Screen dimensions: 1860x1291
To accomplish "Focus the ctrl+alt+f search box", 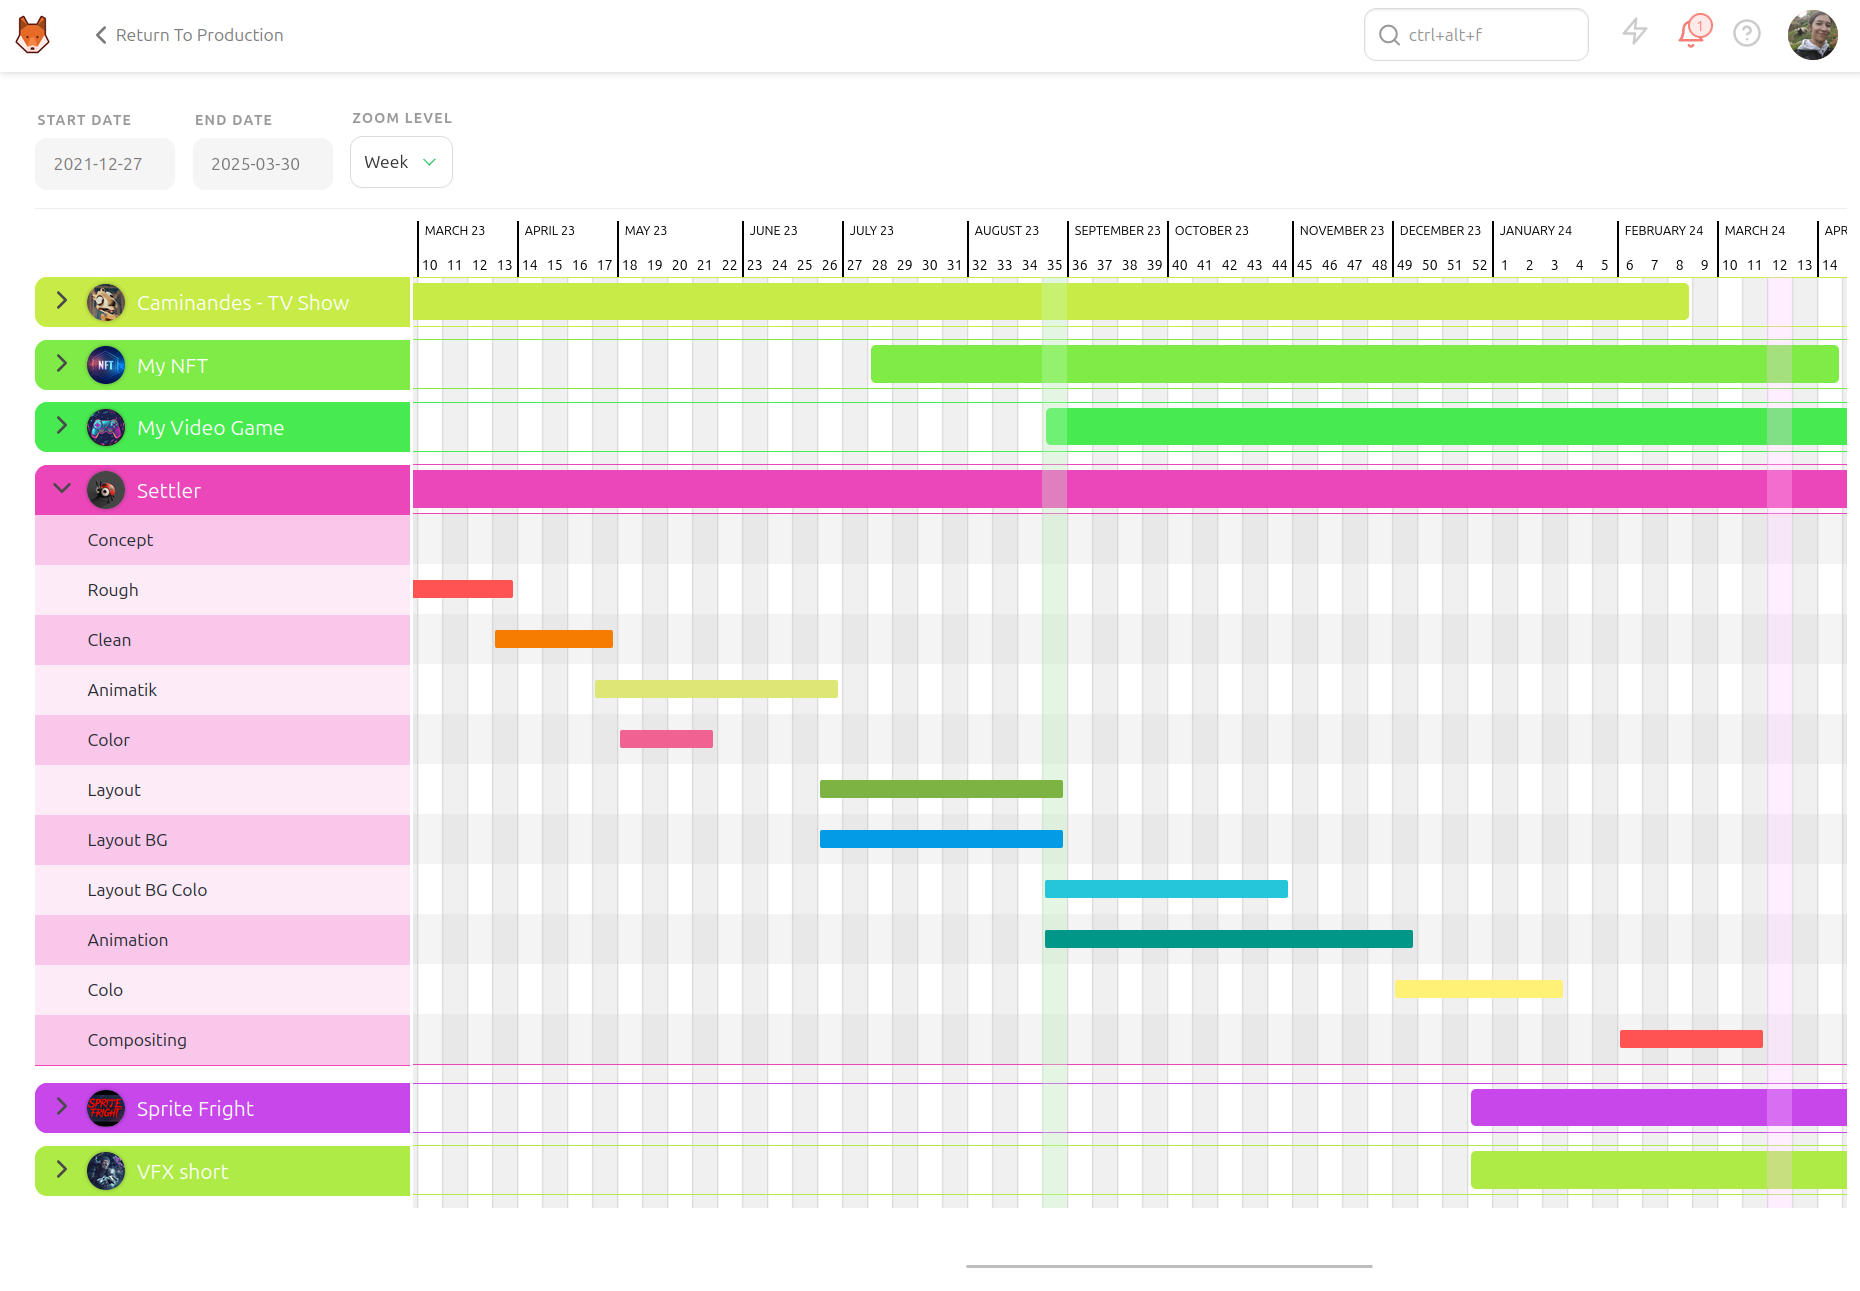I will coord(1476,35).
